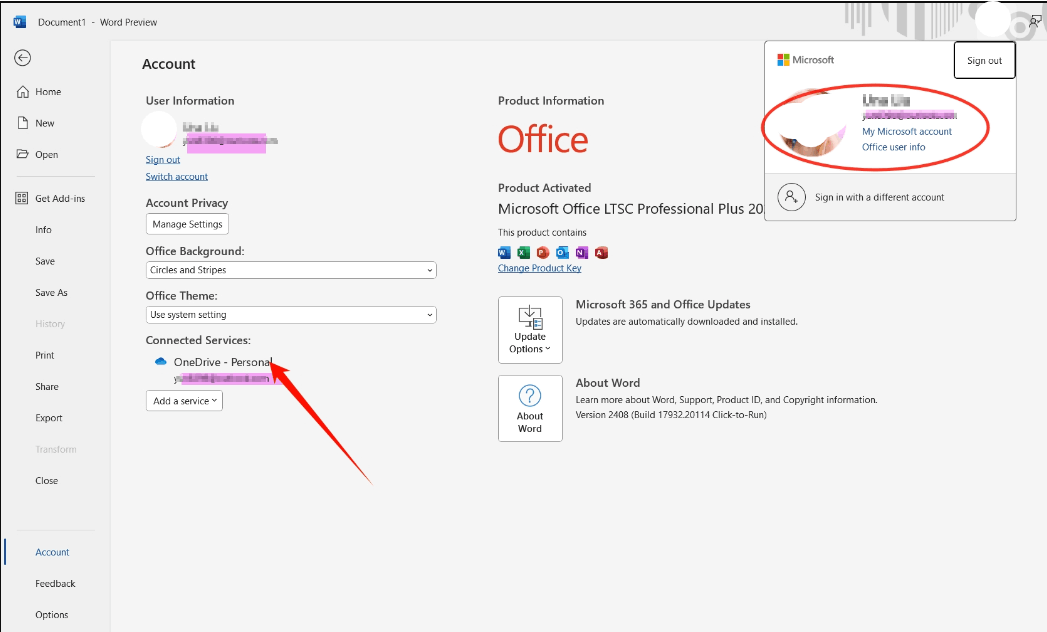The height and width of the screenshot is (632, 1047).
Task: Click the Switch account link
Action: [x=176, y=176]
